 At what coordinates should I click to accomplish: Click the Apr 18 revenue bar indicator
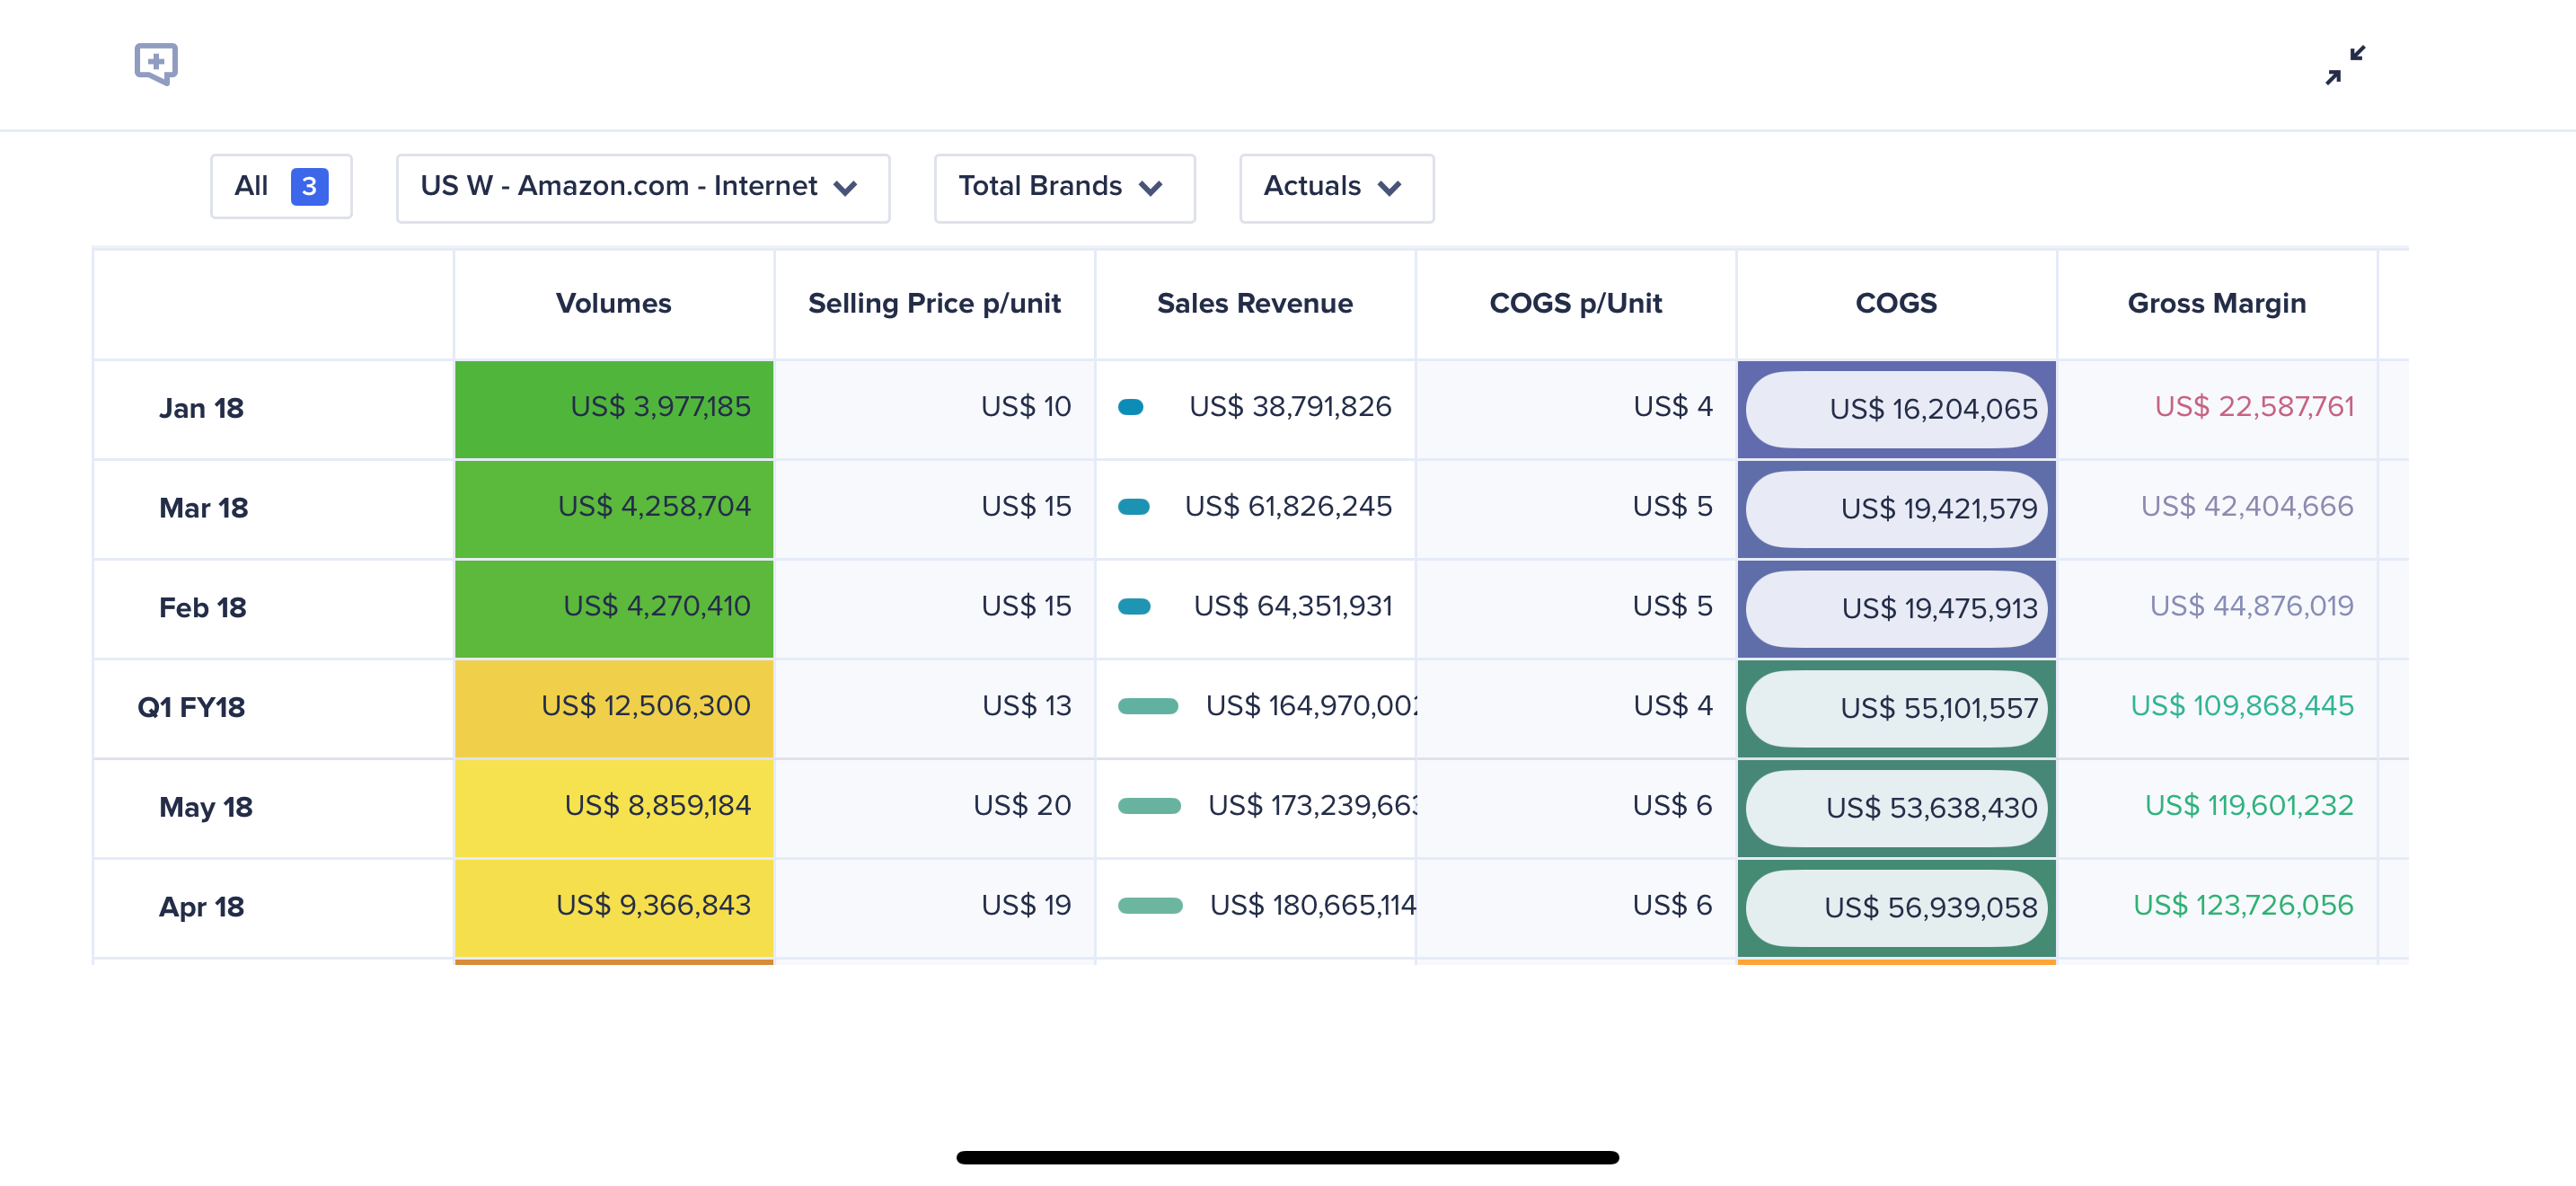[x=1149, y=906]
